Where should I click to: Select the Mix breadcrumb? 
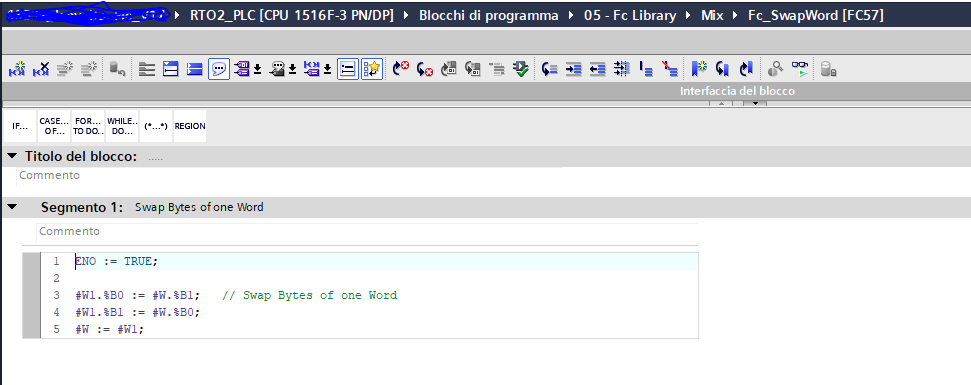(x=712, y=15)
